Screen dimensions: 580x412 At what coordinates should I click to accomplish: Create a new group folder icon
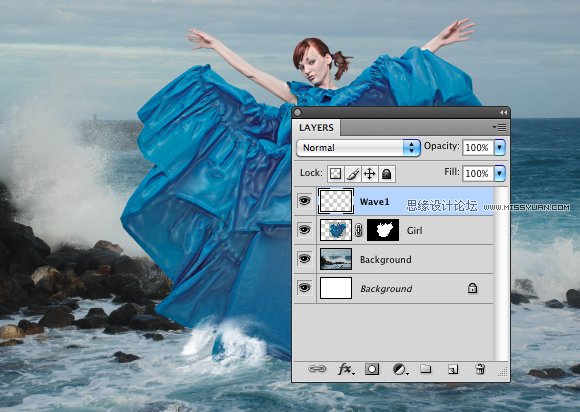(x=426, y=369)
